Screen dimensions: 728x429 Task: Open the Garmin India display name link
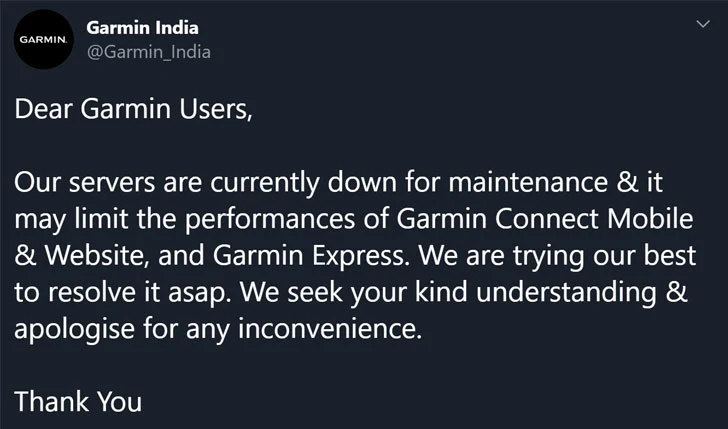[143, 28]
